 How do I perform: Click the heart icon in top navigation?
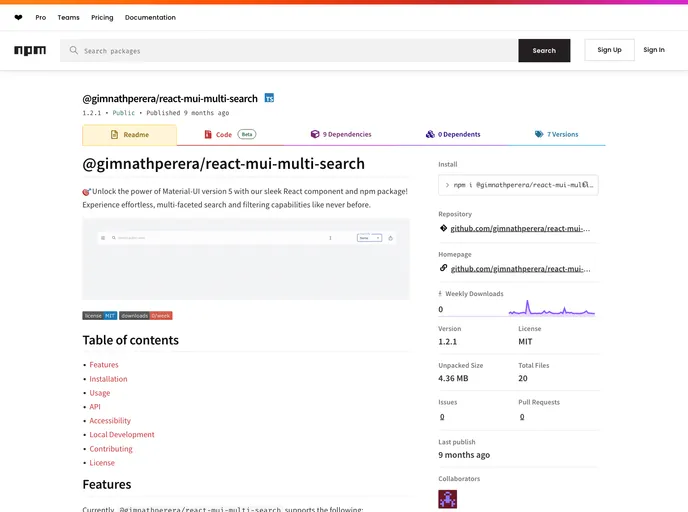(18, 18)
